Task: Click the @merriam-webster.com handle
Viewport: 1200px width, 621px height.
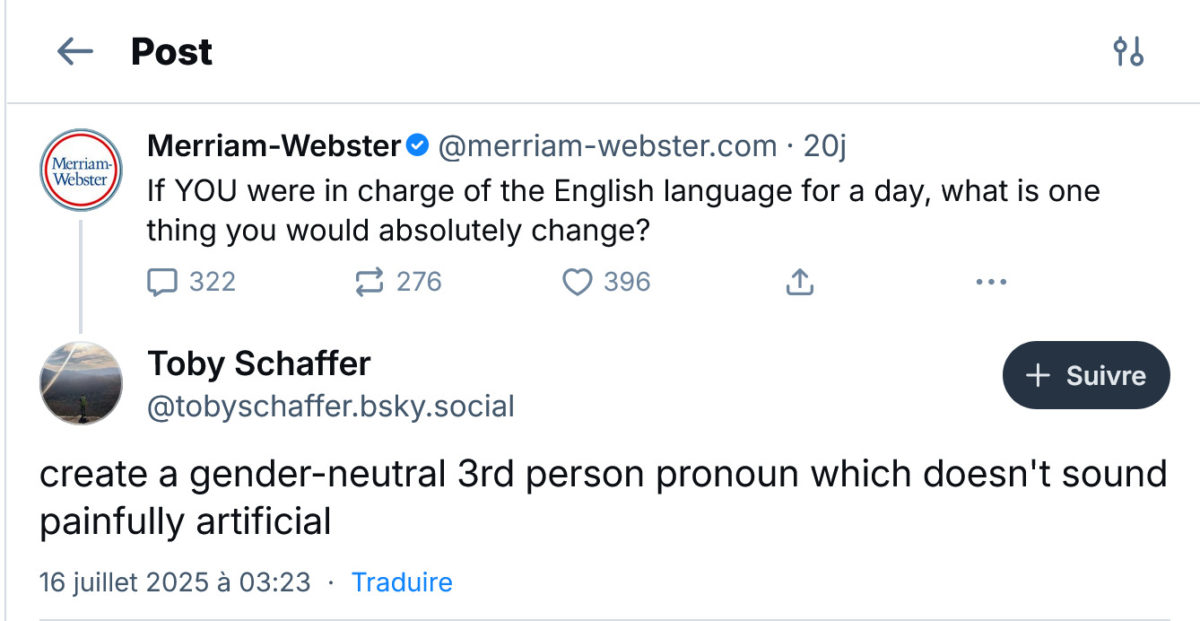Action: [608, 147]
